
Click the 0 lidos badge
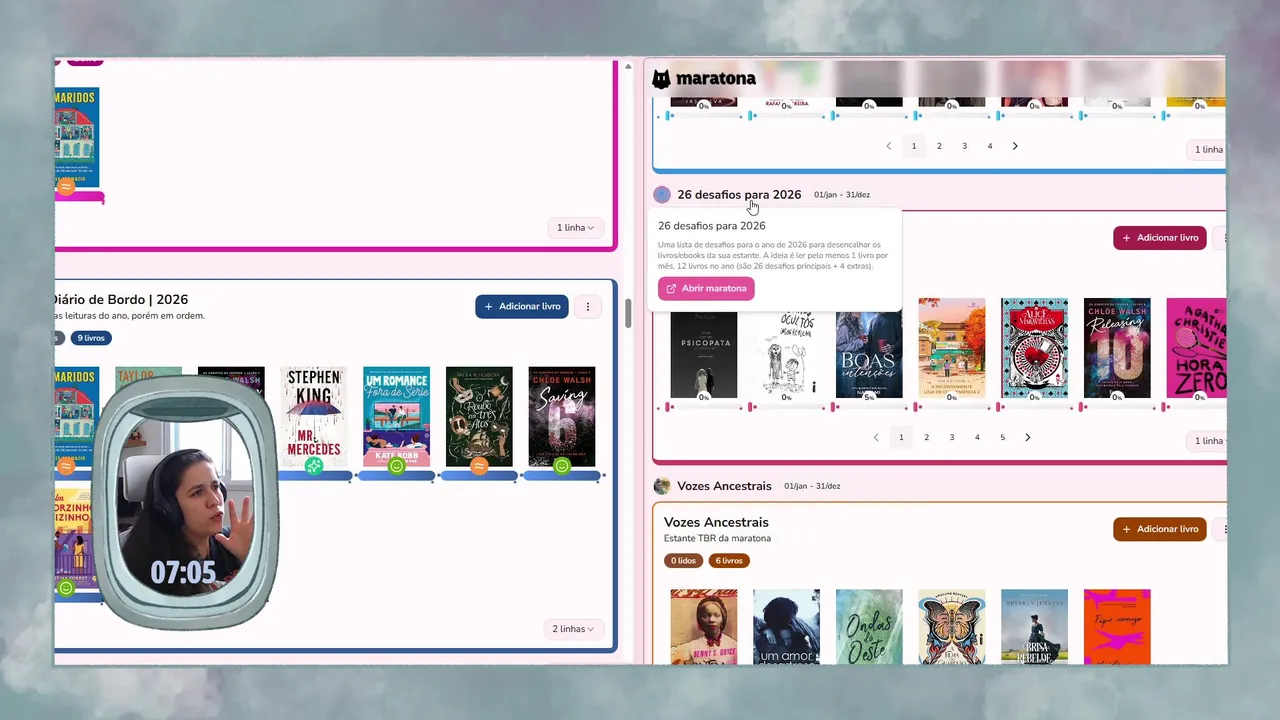click(x=683, y=561)
